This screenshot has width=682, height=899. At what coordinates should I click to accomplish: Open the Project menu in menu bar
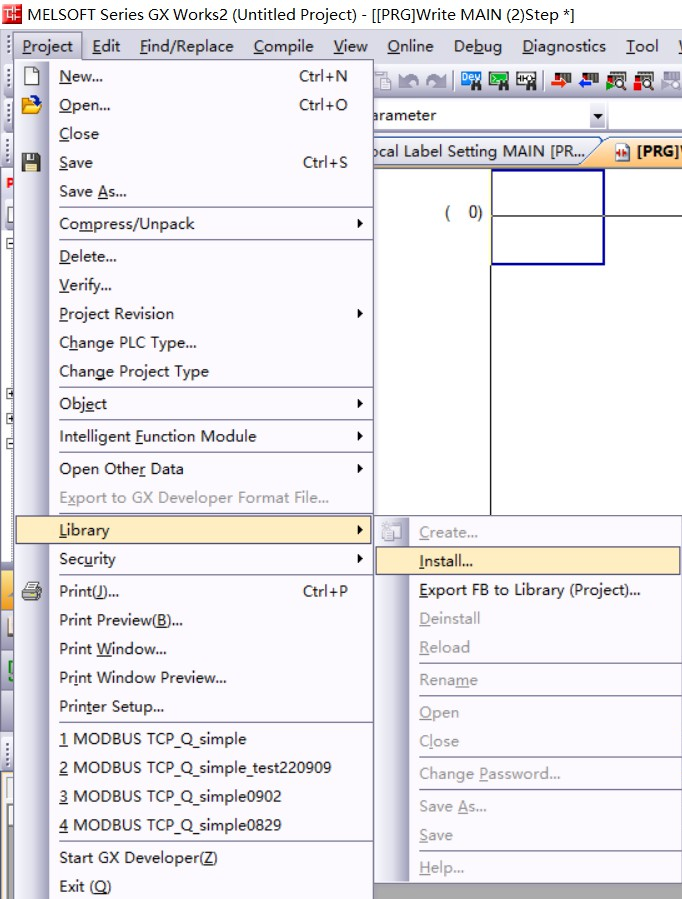[x=48, y=46]
